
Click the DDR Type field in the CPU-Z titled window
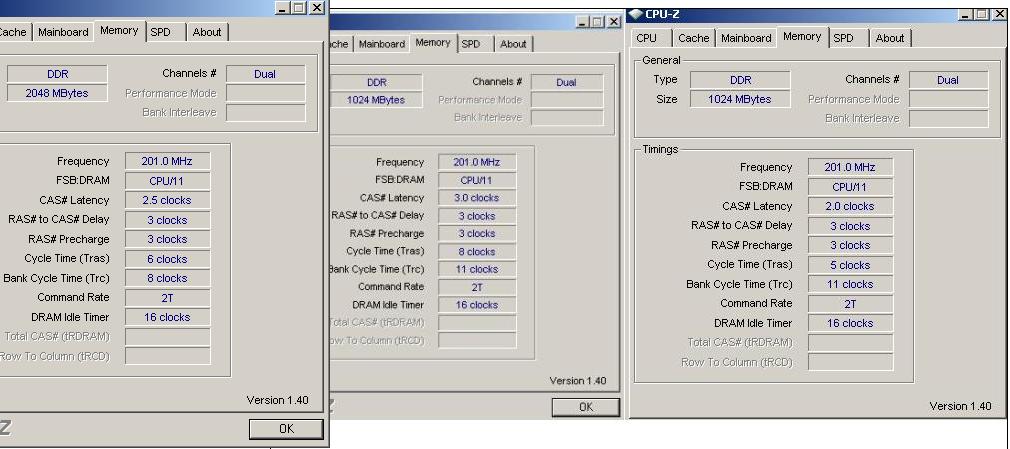[x=739, y=80]
